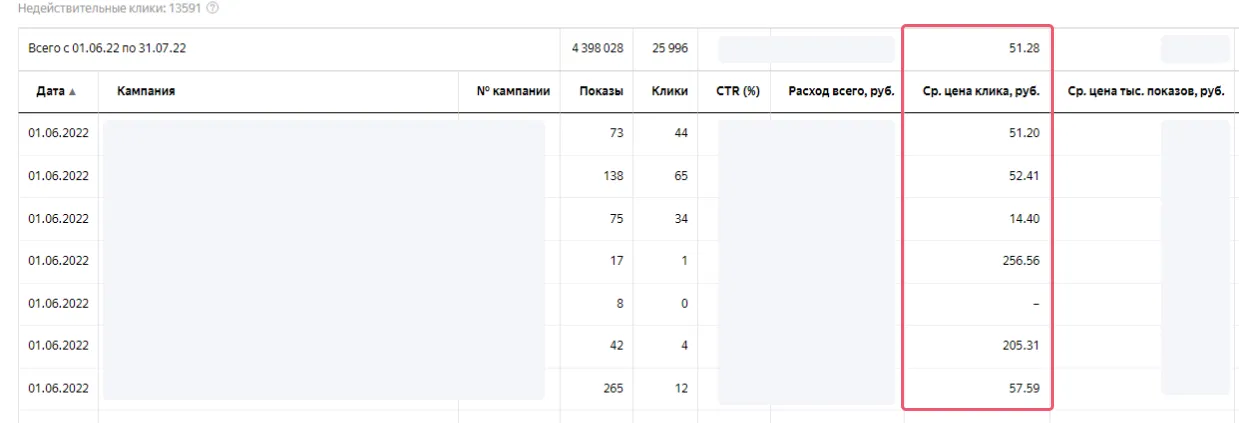Click the Недействительные клики: 13591 text
1239x423 pixels.
click(101, 8)
